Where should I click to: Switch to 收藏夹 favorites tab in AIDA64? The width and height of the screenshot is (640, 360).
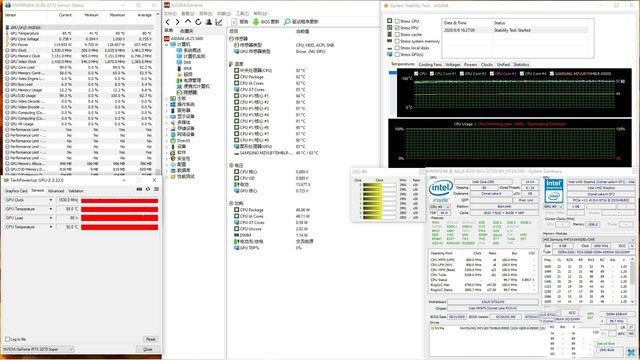click(x=187, y=31)
